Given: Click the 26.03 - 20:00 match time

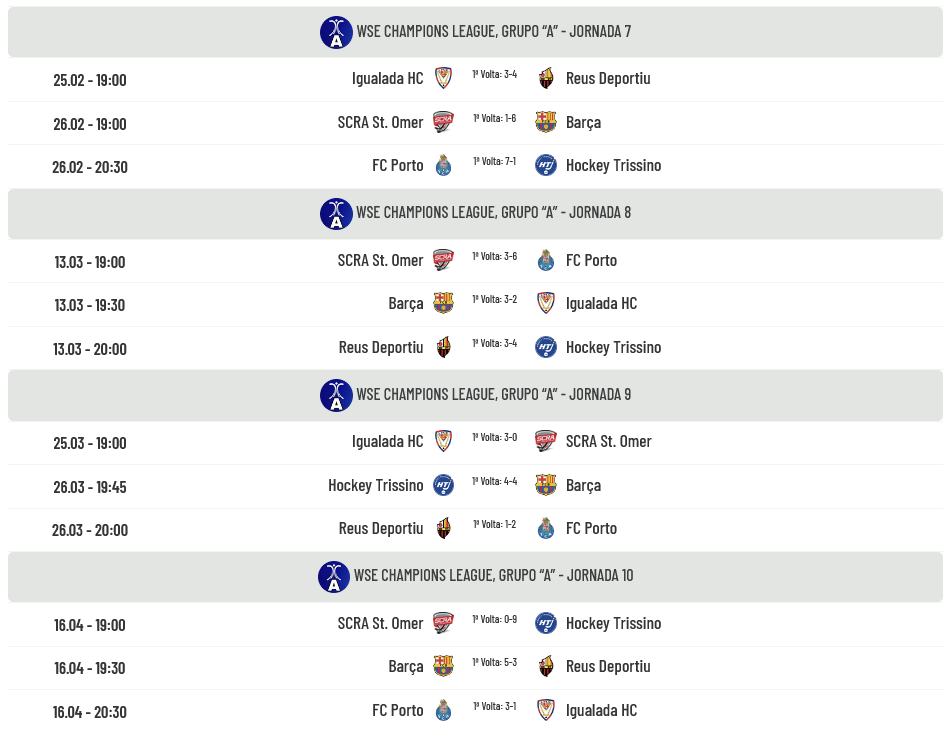Looking at the screenshot, I should [x=90, y=530].
